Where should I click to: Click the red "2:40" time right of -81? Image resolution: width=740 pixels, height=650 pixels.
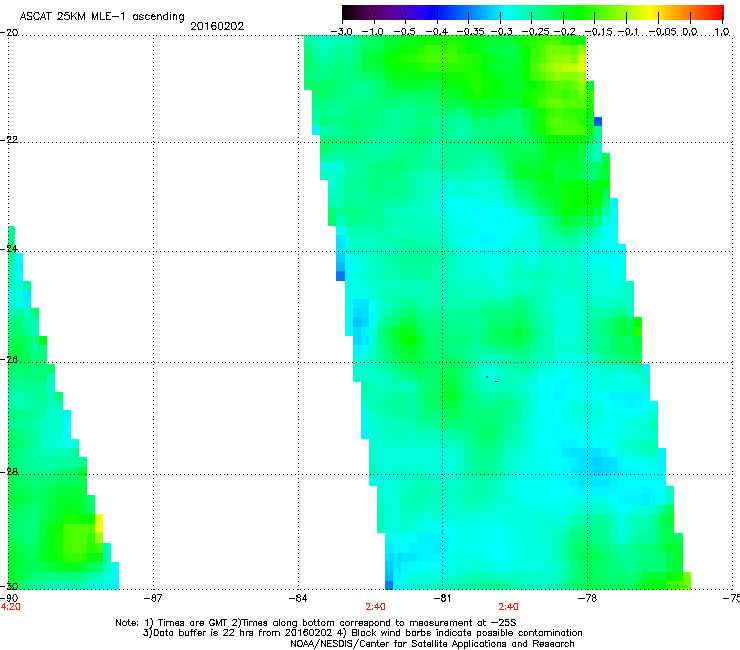pyautogui.click(x=508, y=607)
